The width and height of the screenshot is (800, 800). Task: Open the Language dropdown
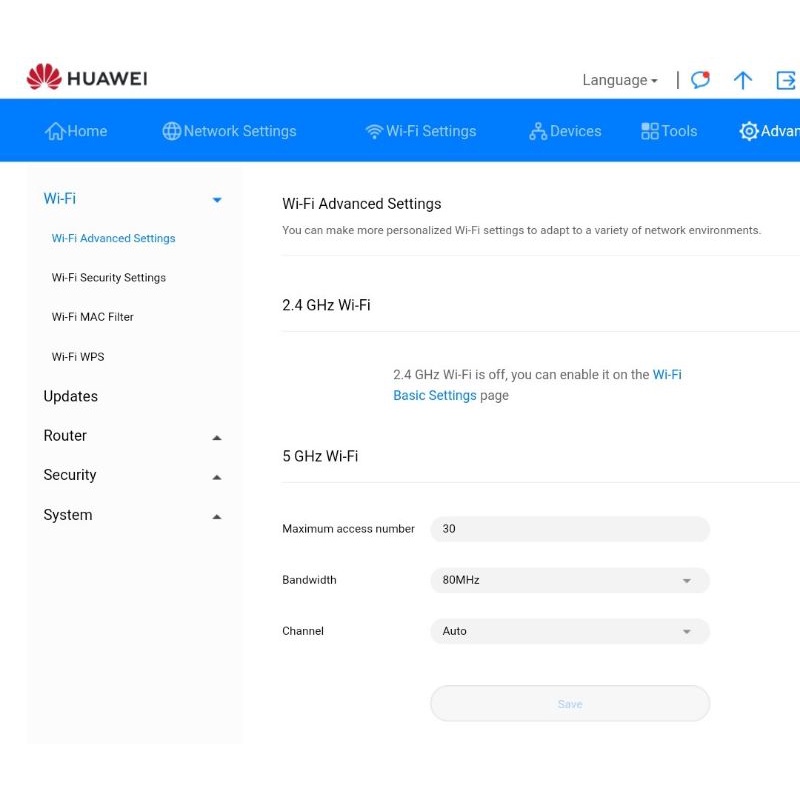click(620, 80)
